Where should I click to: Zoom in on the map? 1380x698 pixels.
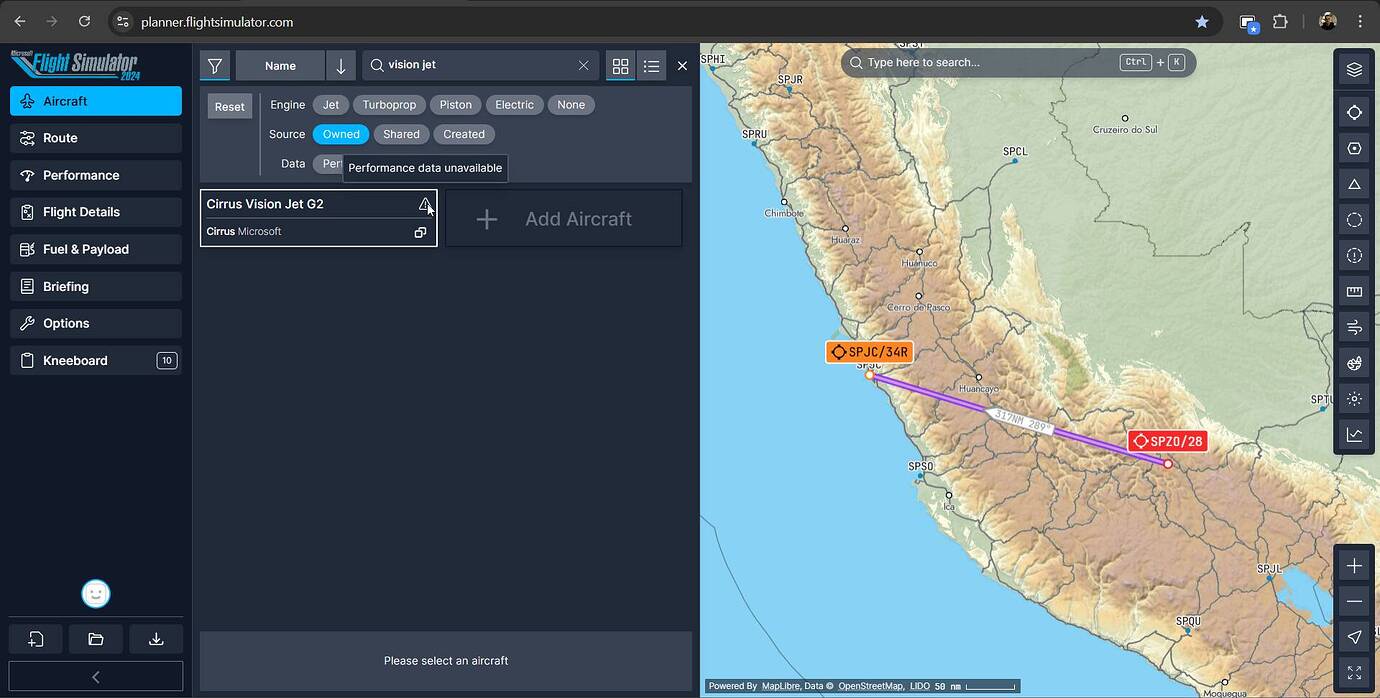coord(1354,566)
